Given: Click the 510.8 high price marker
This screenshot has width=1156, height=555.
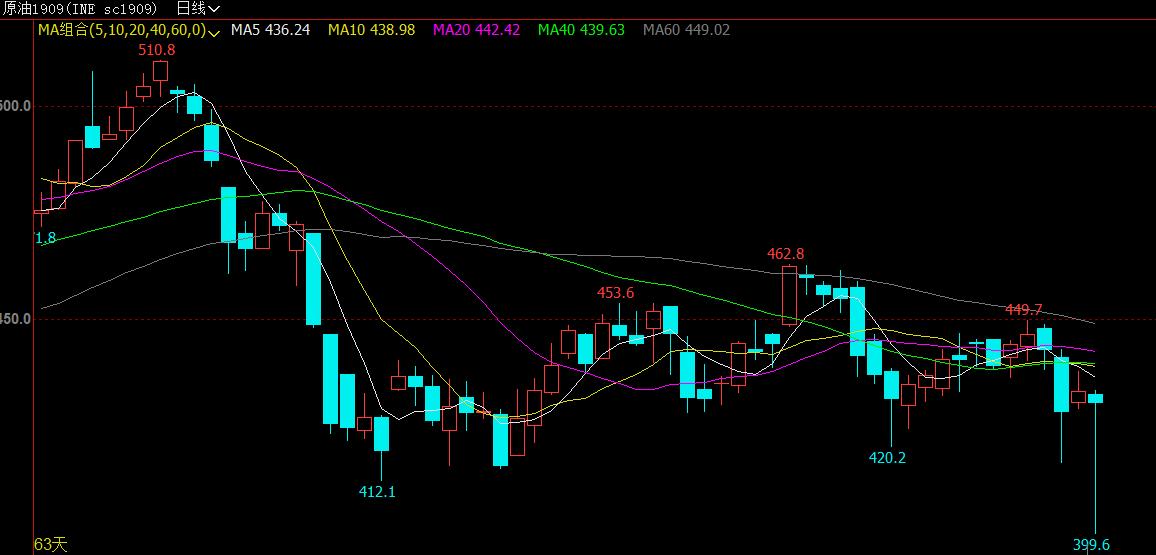Looking at the screenshot, I should [157, 50].
